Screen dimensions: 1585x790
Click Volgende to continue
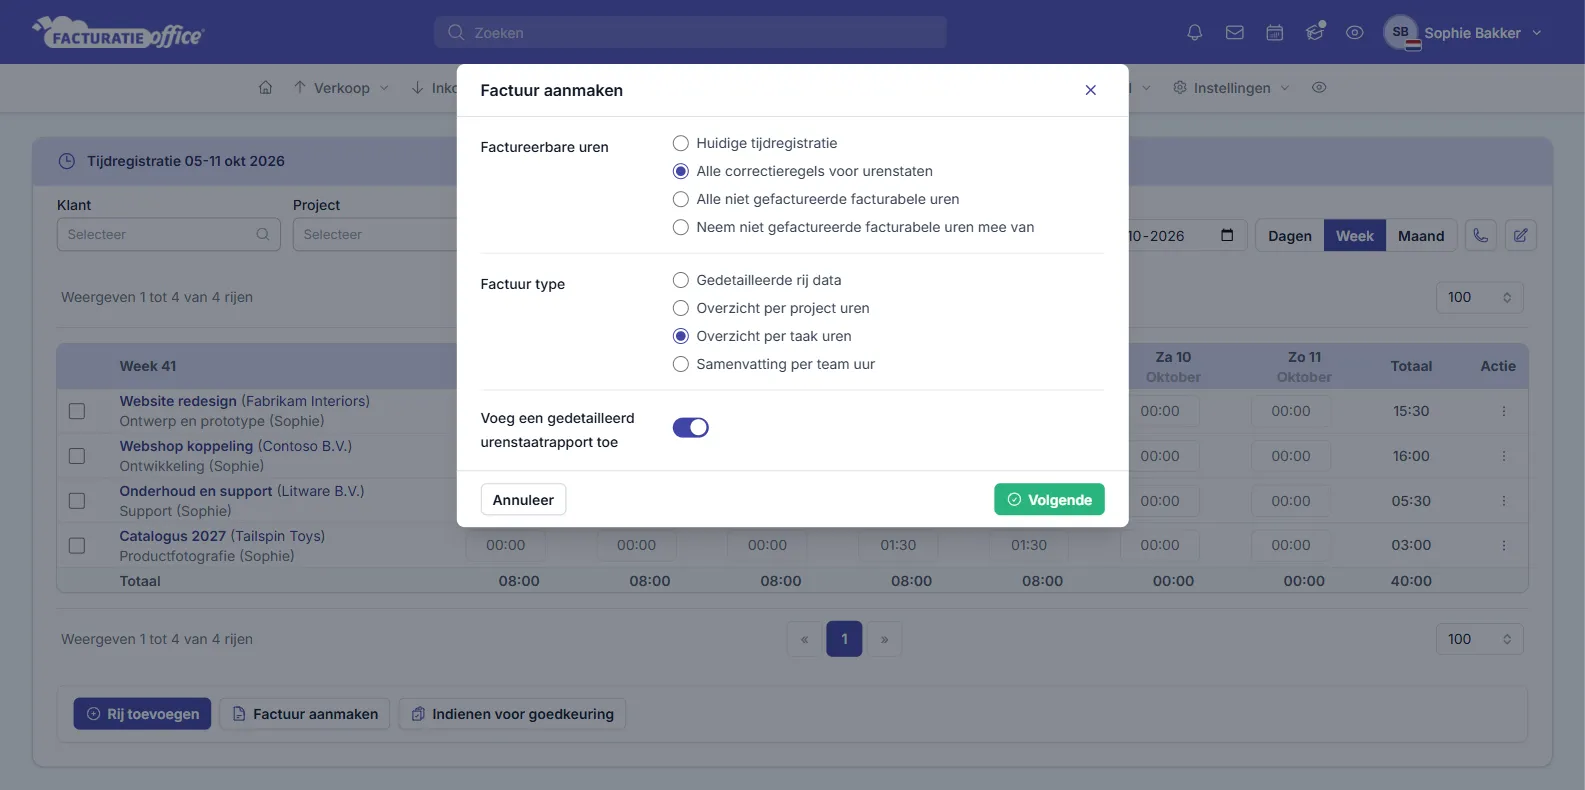[x=1049, y=500]
